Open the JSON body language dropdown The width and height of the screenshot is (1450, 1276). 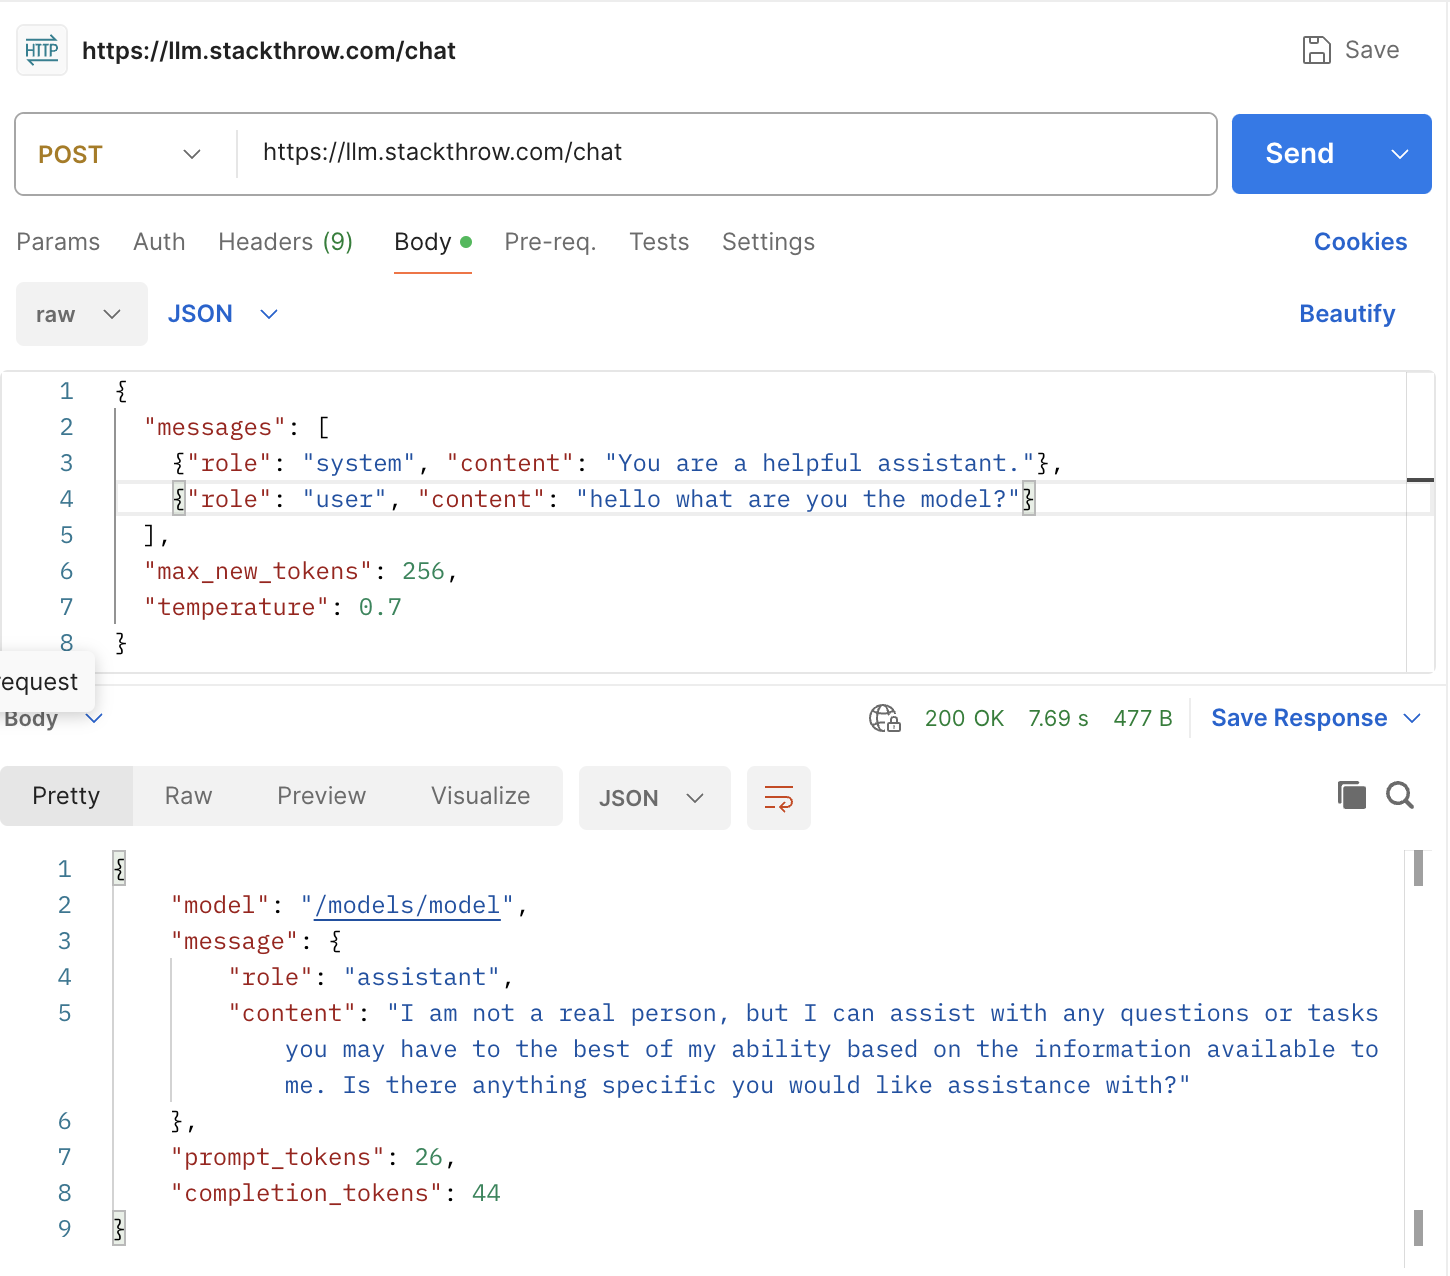223,314
